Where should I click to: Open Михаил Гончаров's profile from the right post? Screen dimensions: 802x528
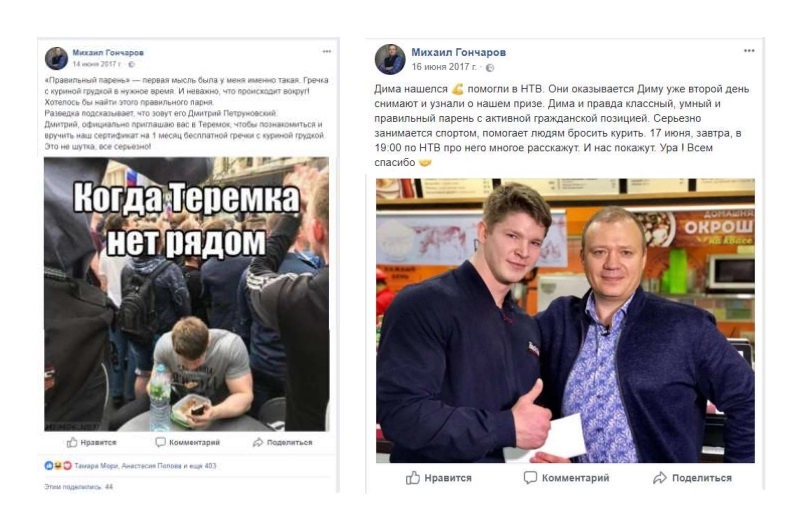[458, 52]
